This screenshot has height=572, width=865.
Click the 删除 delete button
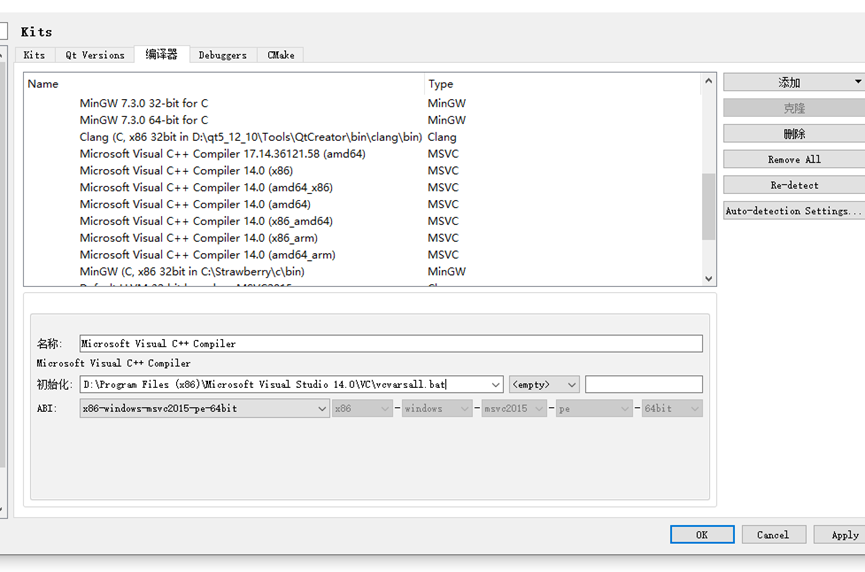[x=794, y=134]
